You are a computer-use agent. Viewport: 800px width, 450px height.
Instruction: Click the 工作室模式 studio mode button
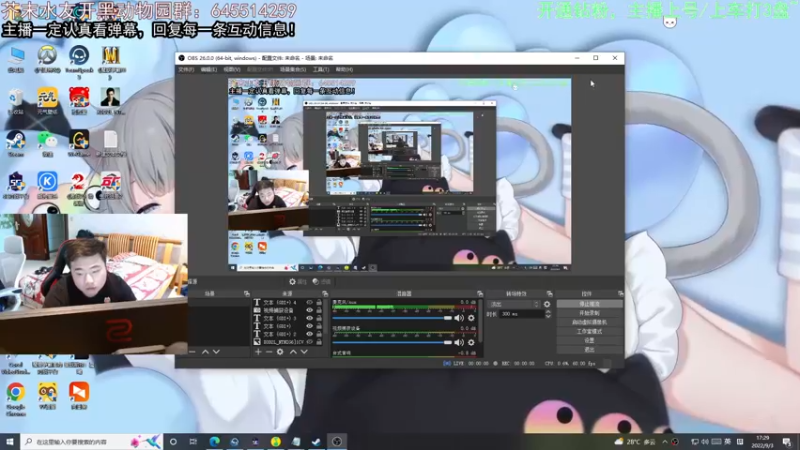(x=589, y=332)
